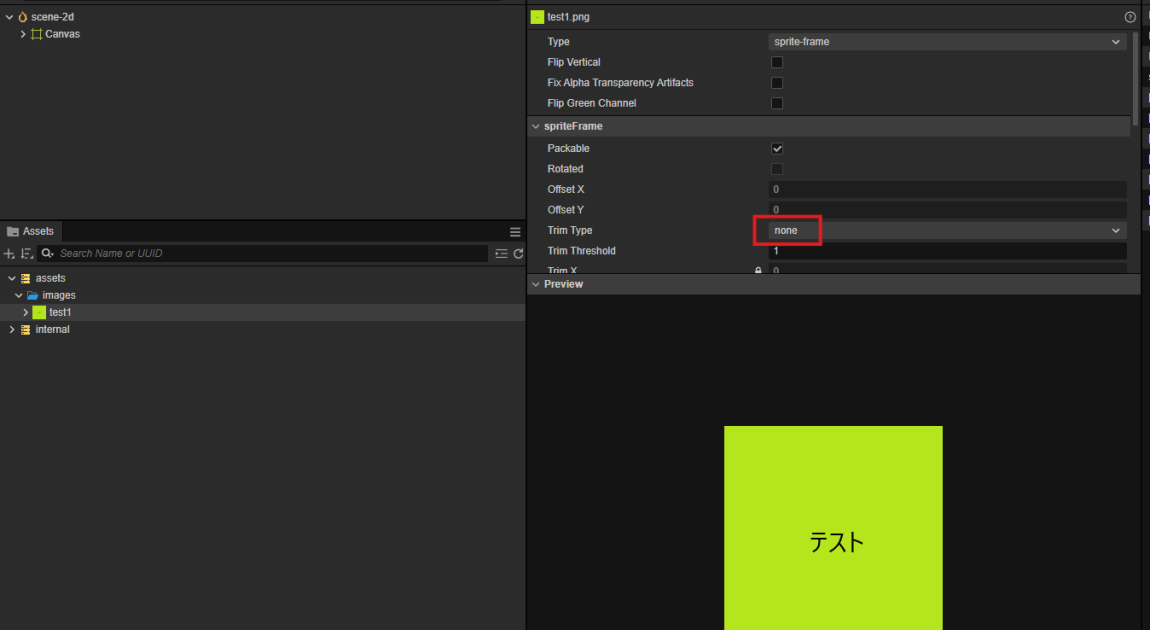This screenshot has width=1150, height=630.
Task: Click the collapse all assets icon
Action: pyautogui.click(x=501, y=254)
